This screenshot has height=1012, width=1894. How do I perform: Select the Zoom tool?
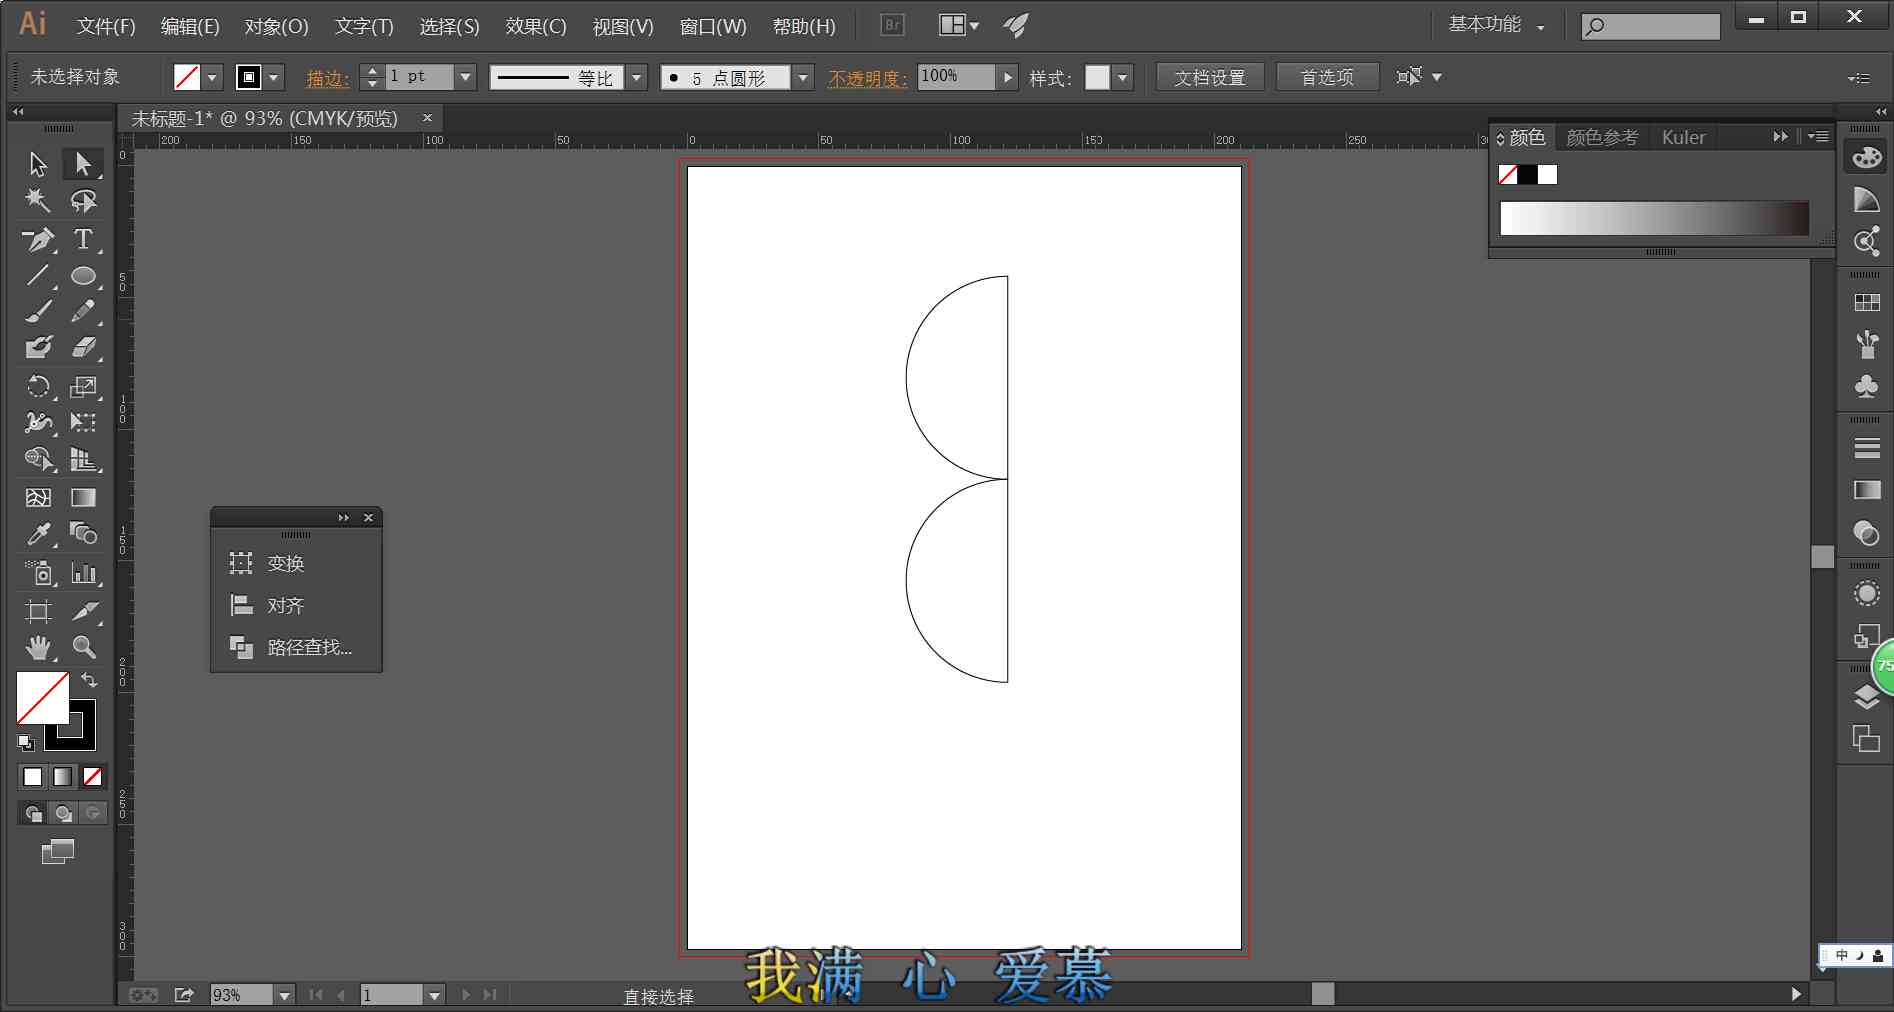(83, 648)
